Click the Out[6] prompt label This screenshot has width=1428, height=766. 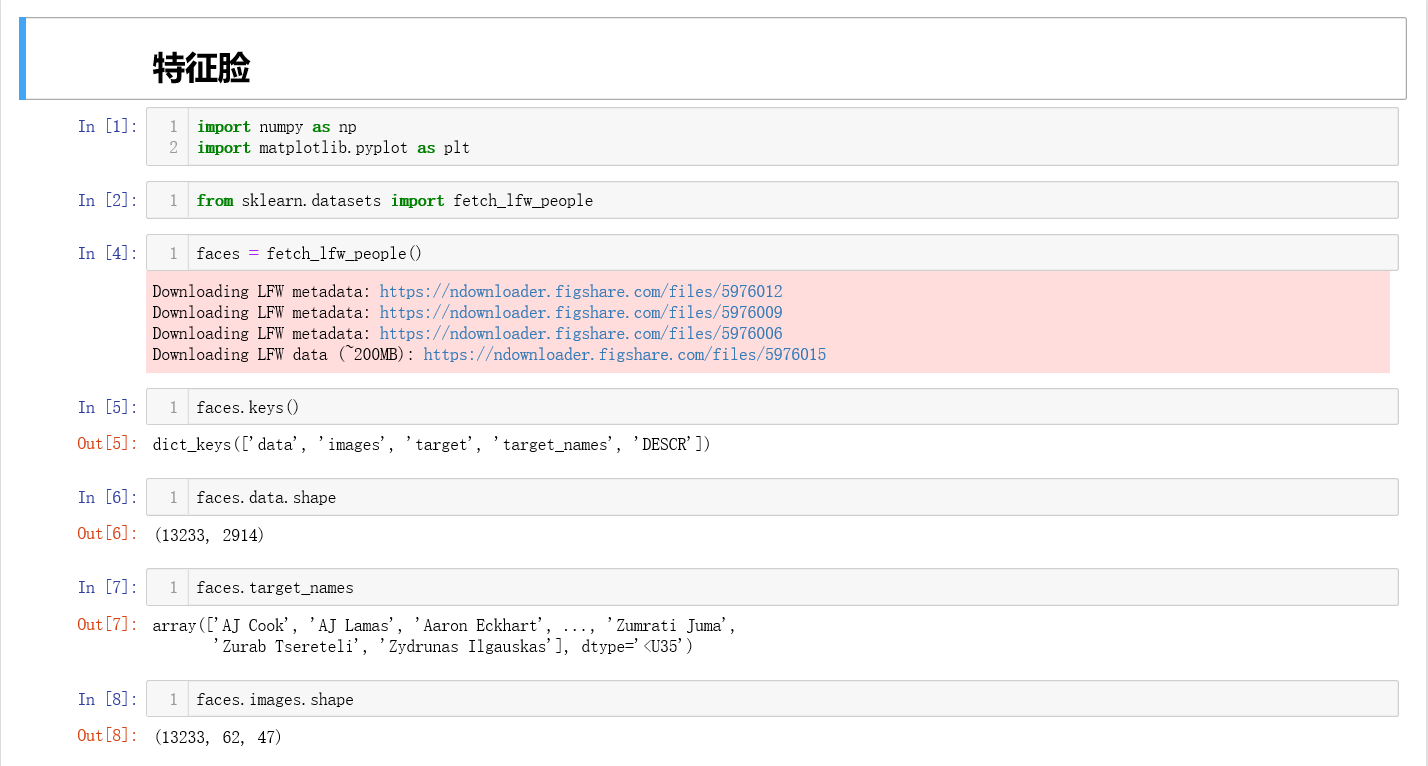tap(108, 533)
